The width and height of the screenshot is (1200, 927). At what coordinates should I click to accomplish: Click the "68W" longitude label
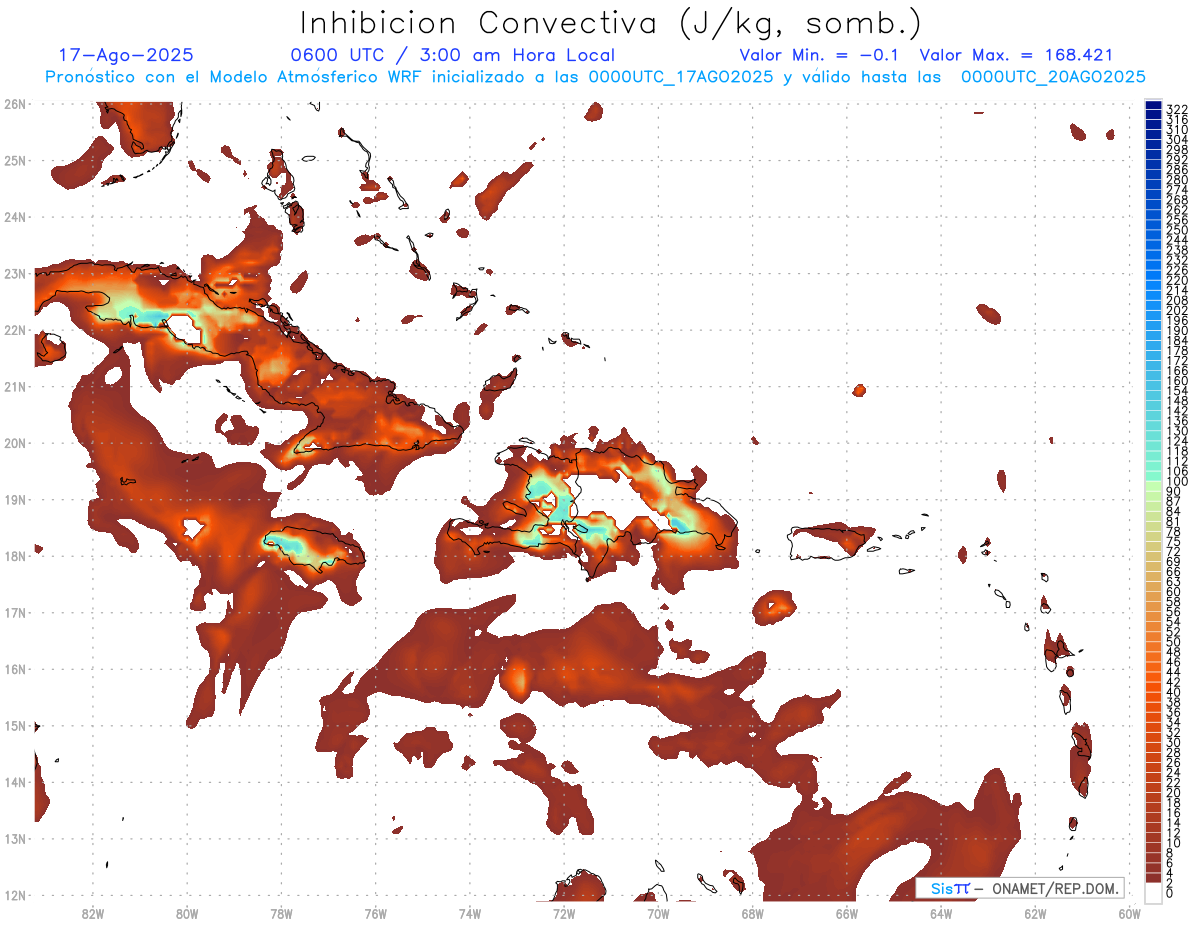pyautogui.click(x=753, y=912)
